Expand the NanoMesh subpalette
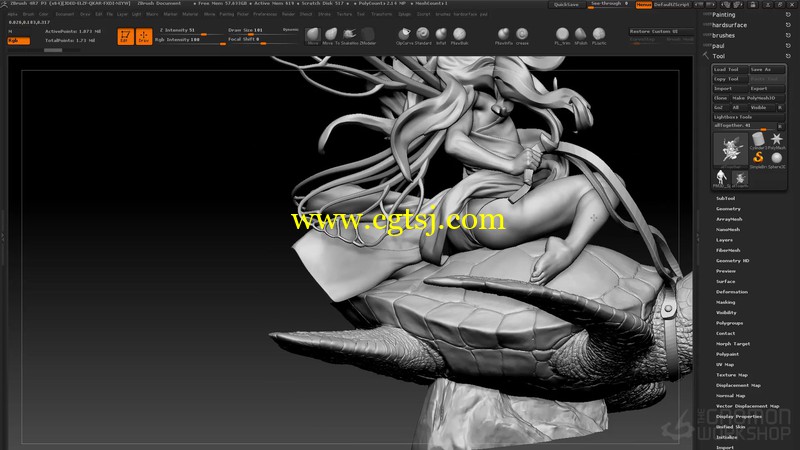This screenshot has width=800, height=450. 728,230
